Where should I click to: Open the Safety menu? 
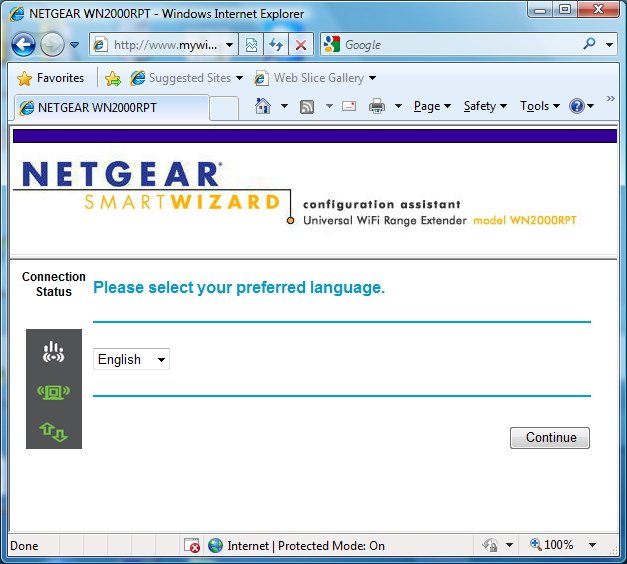(x=485, y=106)
